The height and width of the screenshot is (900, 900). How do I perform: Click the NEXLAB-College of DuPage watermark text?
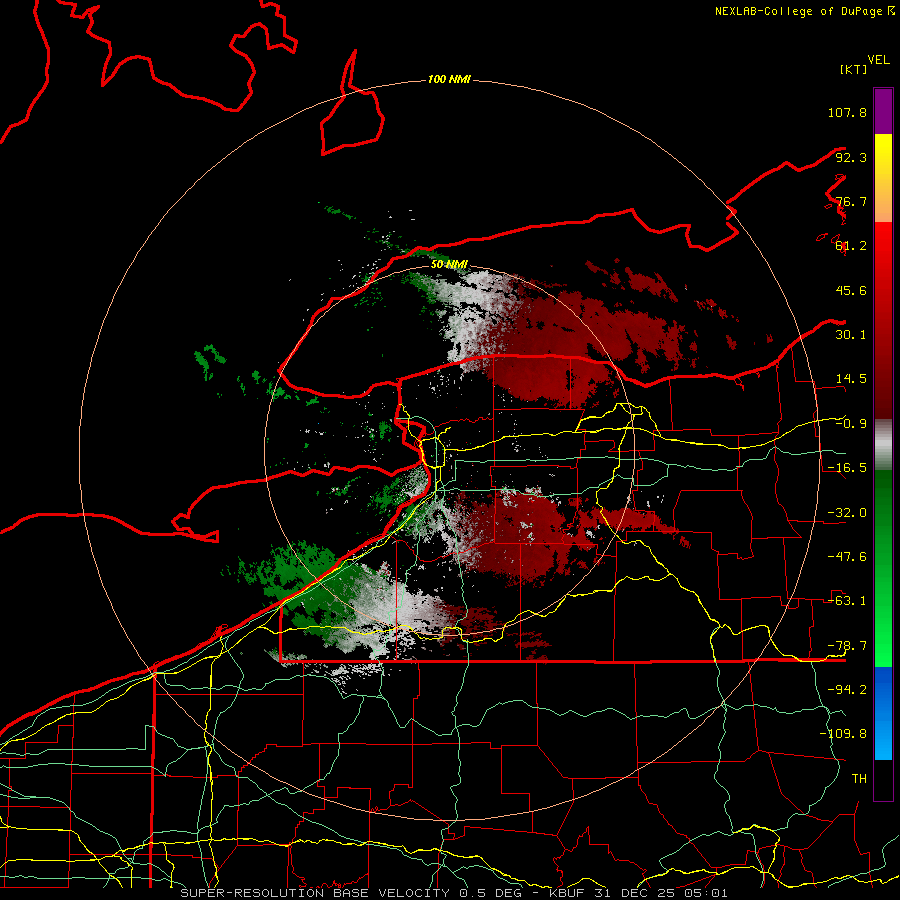point(805,11)
